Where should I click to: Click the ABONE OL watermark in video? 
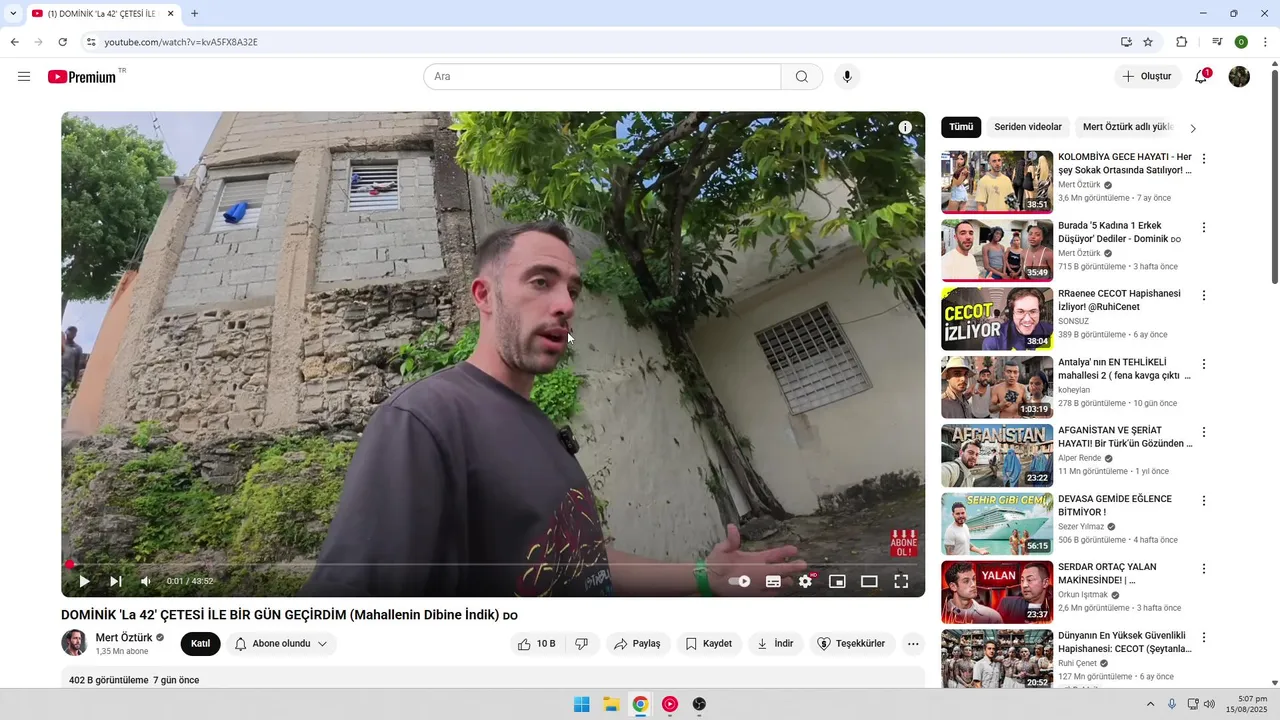coord(904,543)
